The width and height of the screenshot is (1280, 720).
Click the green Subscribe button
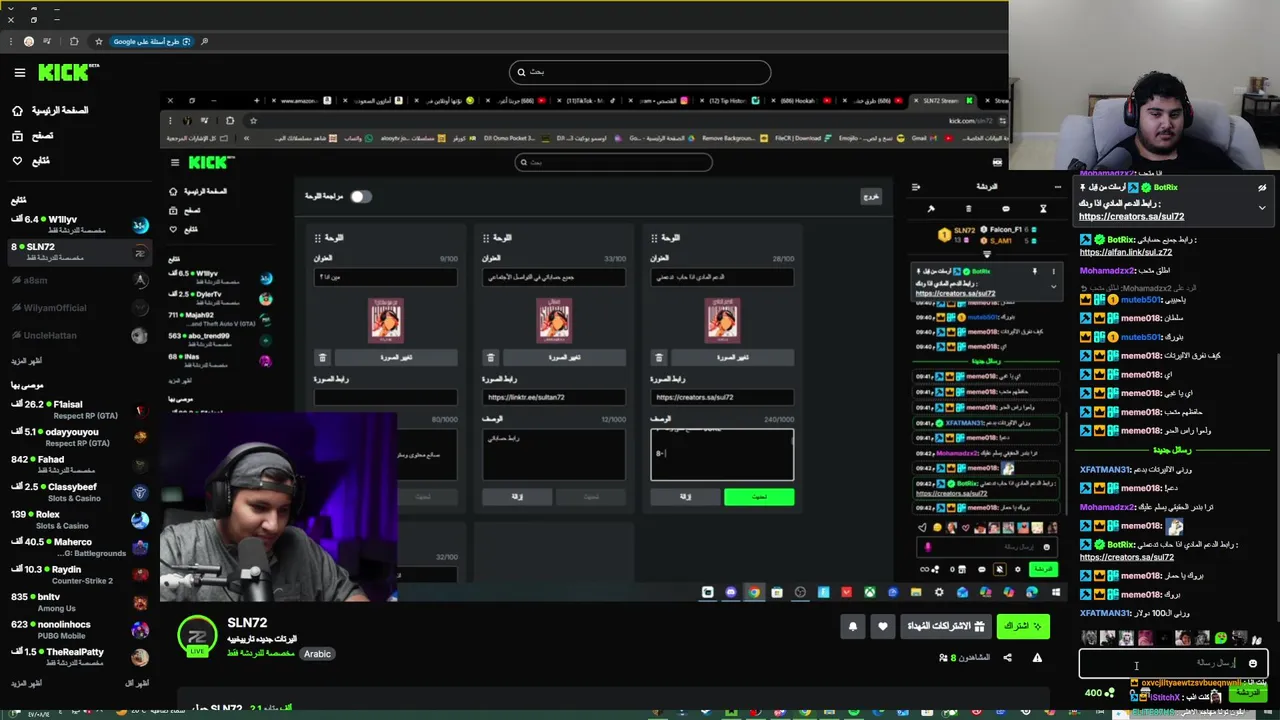pos(1023,626)
